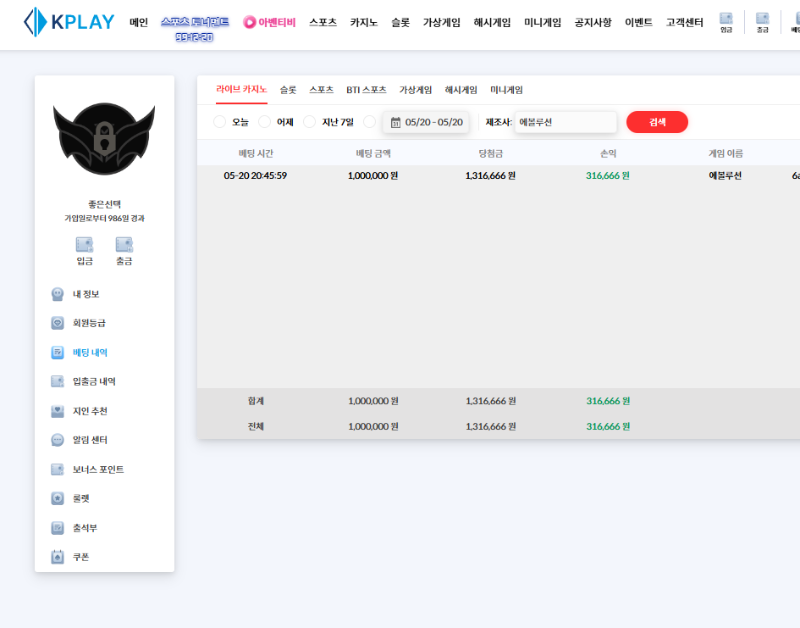Viewport: 800px width, 628px height.
Task: Click the 게임 이름 column header
Action: 725,153
